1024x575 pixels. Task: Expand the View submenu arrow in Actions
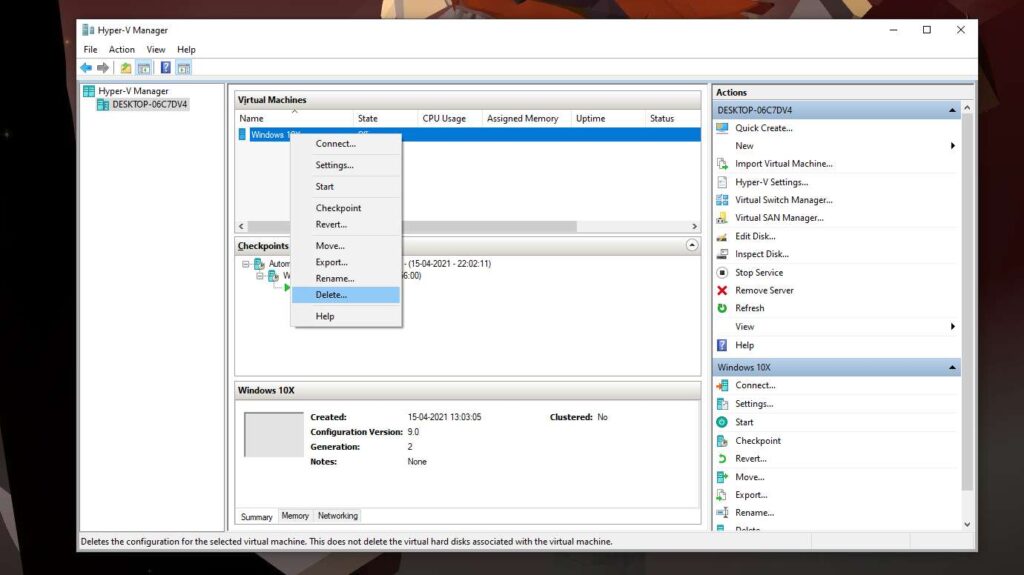(x=953, y=327)
